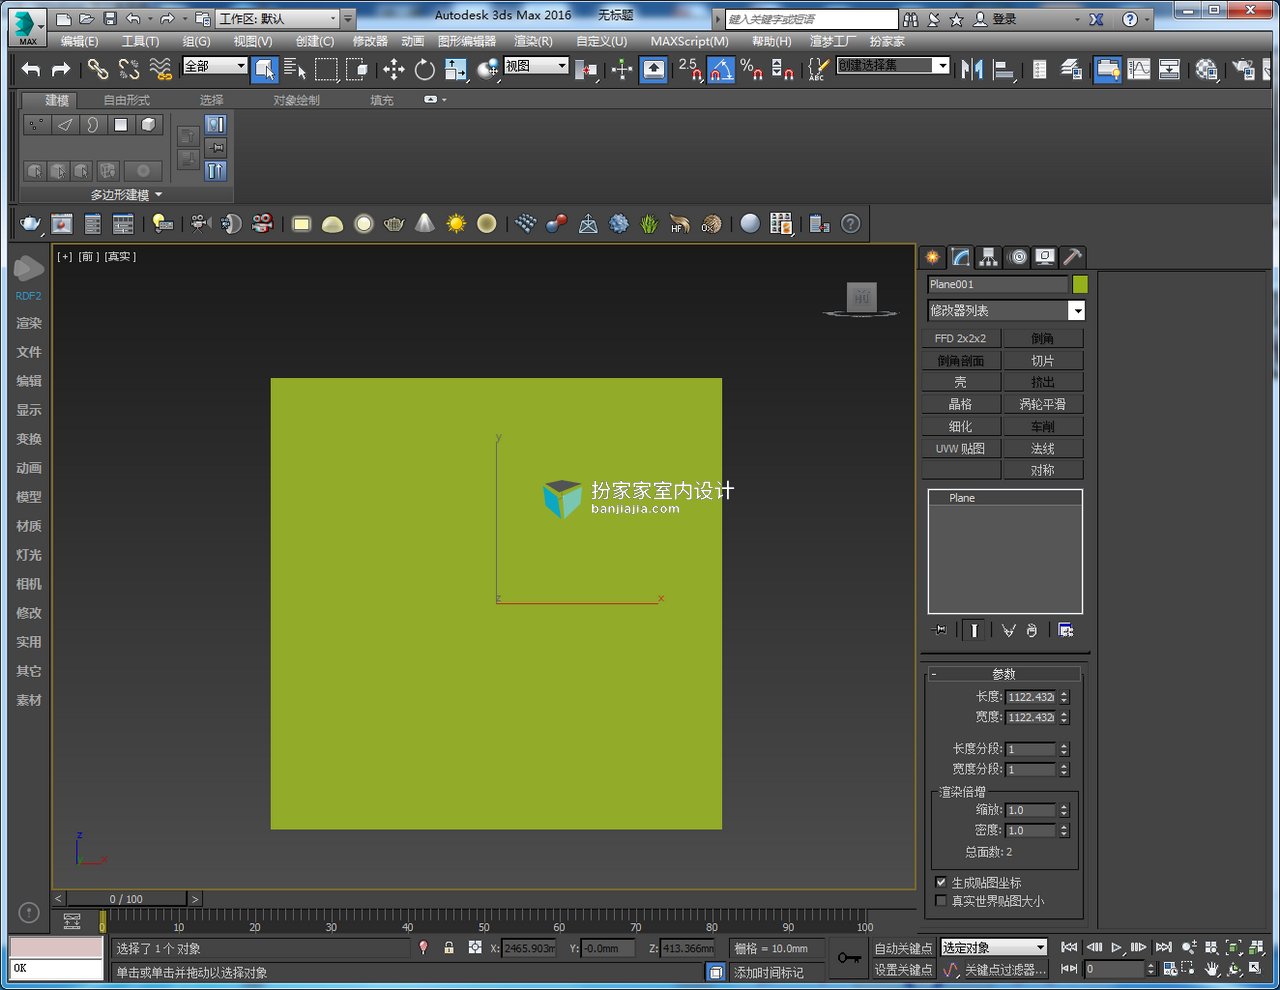The height and width of the screenshot is (990, 1280).
Task: Open the 渲染(R) menu
Action: pos(533,41)
